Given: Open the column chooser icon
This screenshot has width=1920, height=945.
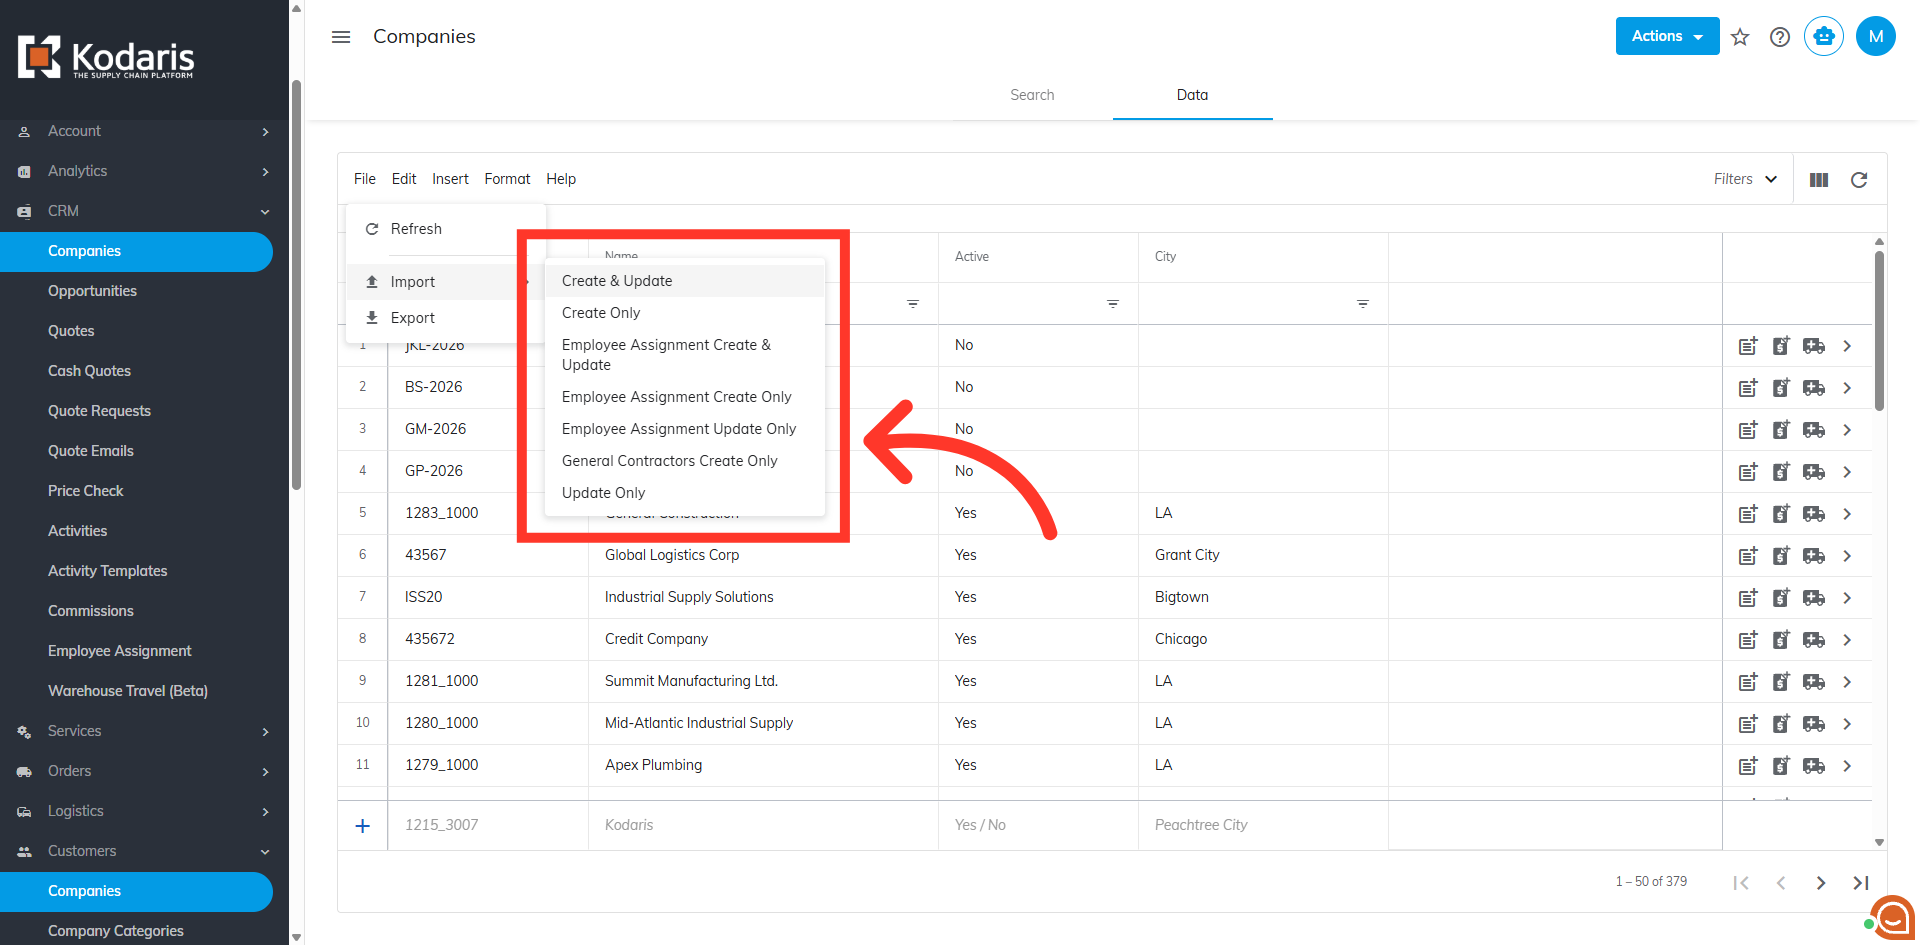Looking at the screenshot, I should click(x=1819, y=180).
